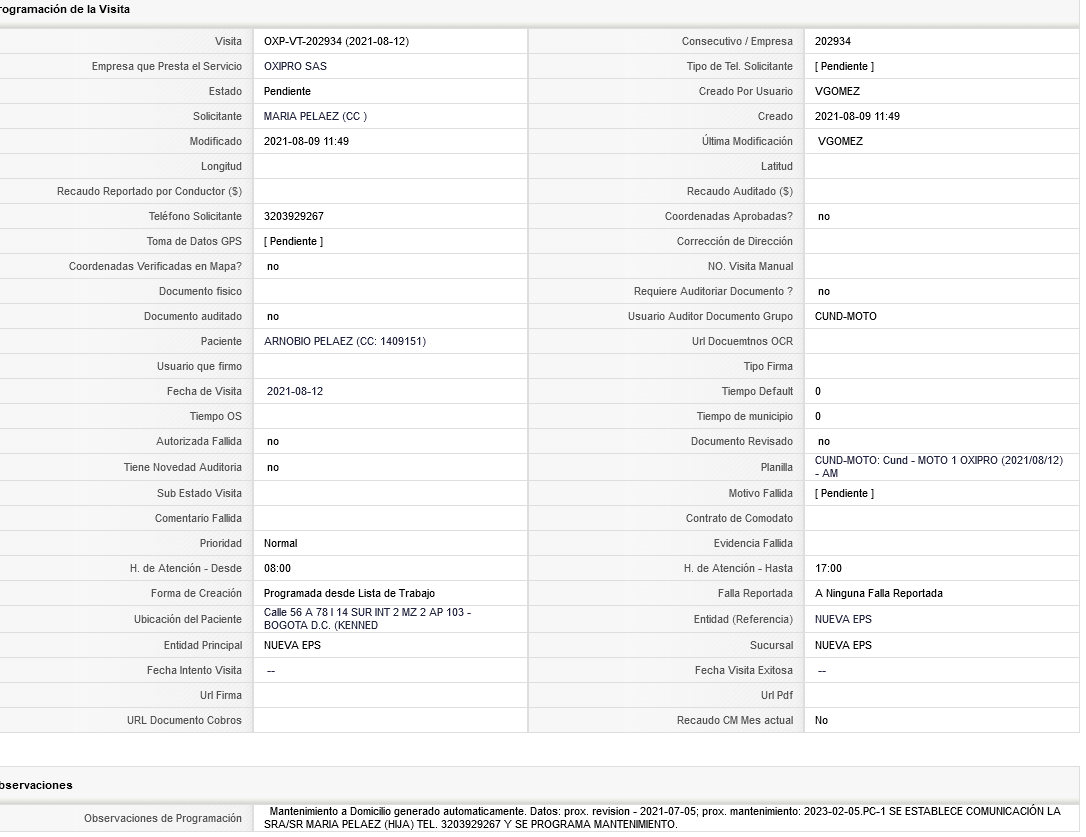Click NUEVA EPS in the Entidad Principal row
Image resolution: width=1086 pixels, height=837 pixels.
click(292, 645)
